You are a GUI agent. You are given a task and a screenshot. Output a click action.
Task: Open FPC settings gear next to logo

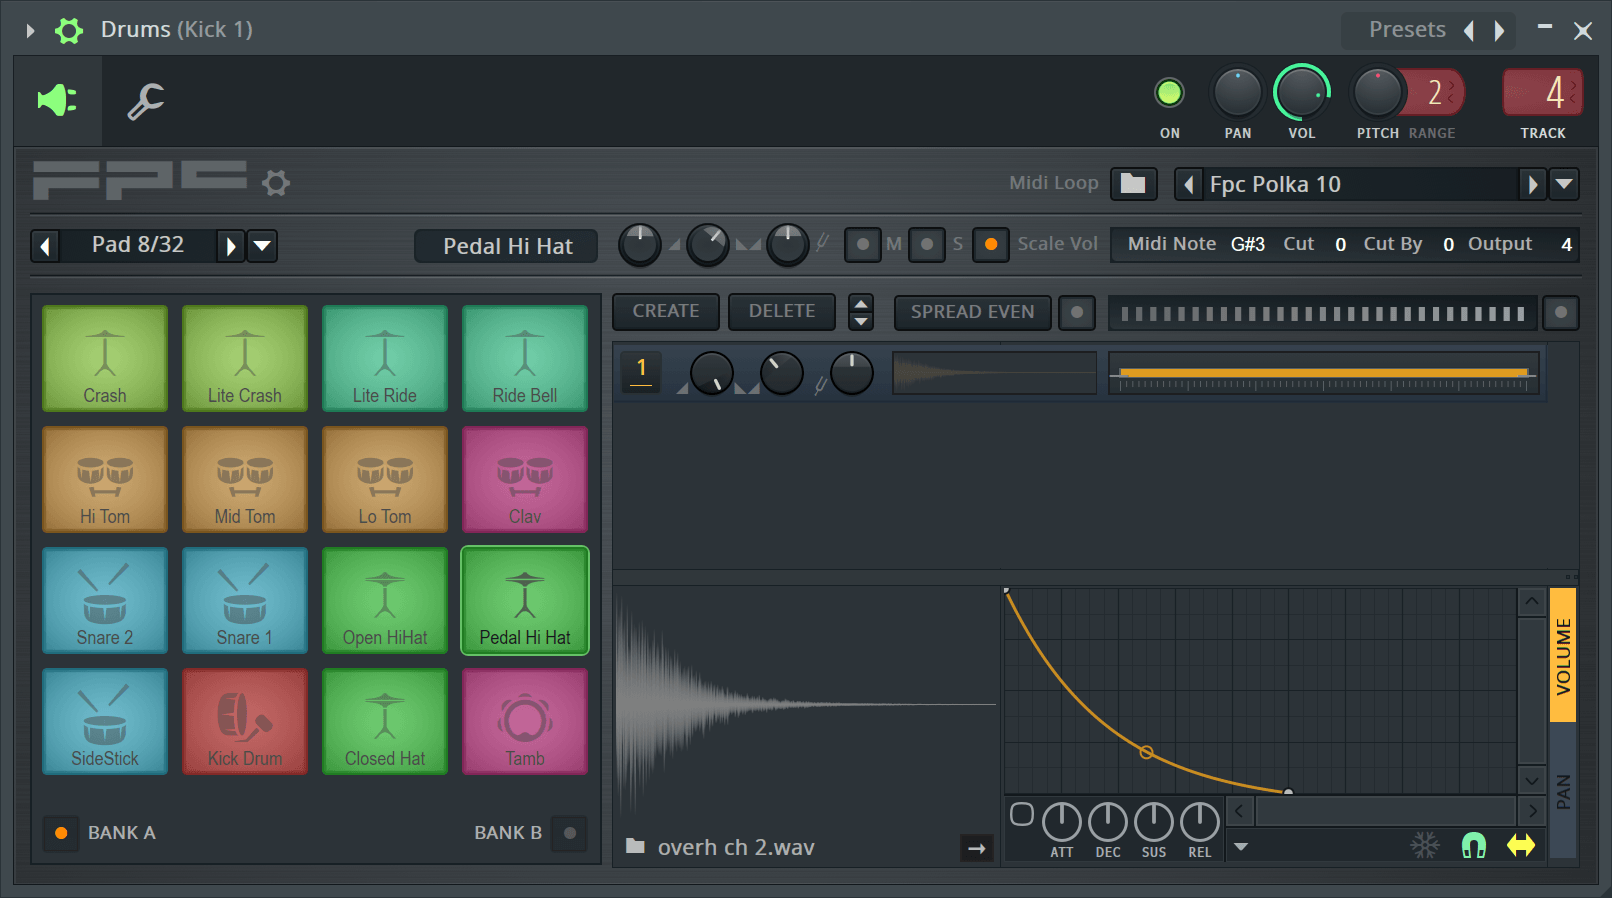tap(276, 183)
